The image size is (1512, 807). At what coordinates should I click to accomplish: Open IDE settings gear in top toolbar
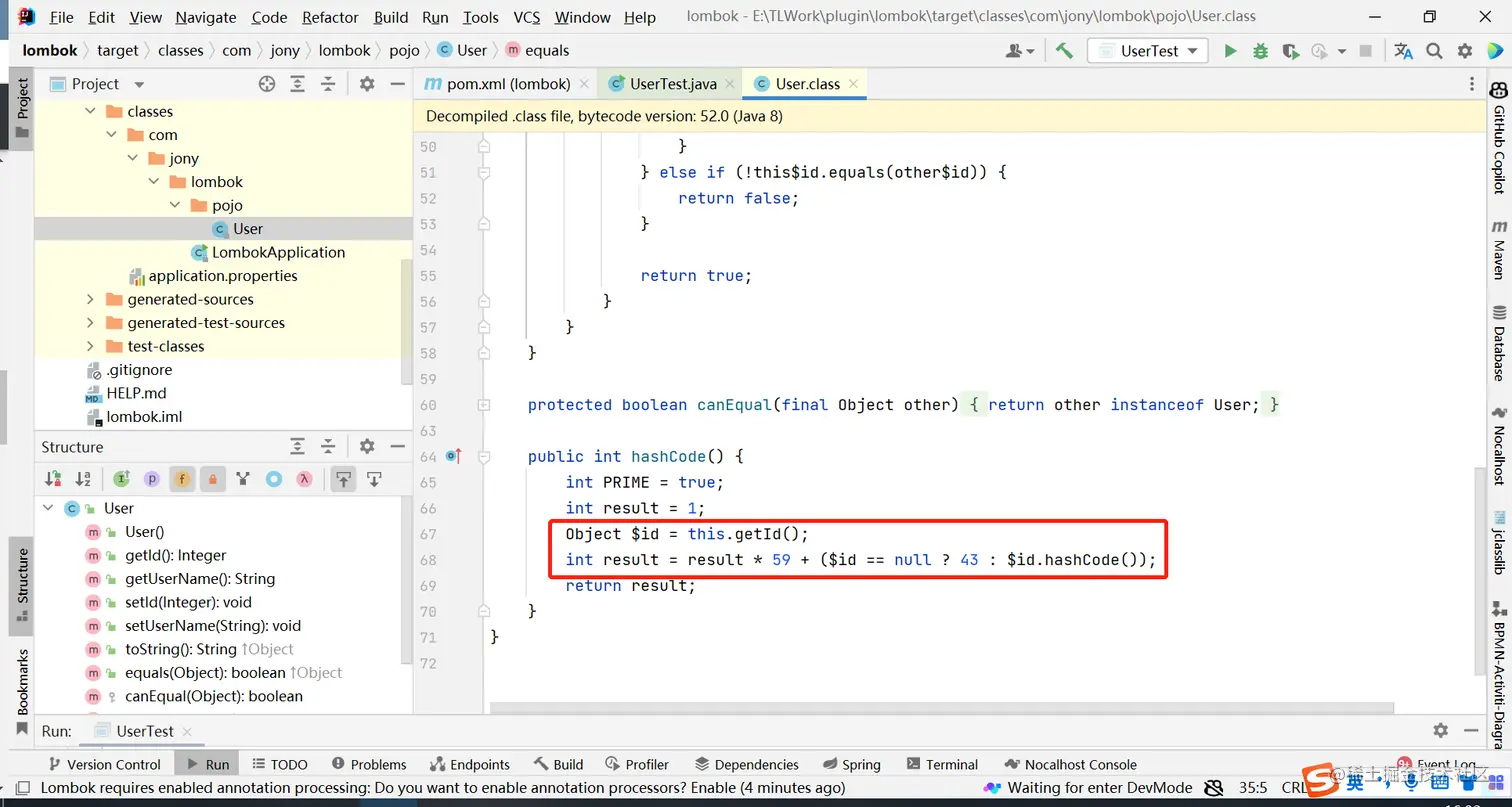[x=1465, y=51]
